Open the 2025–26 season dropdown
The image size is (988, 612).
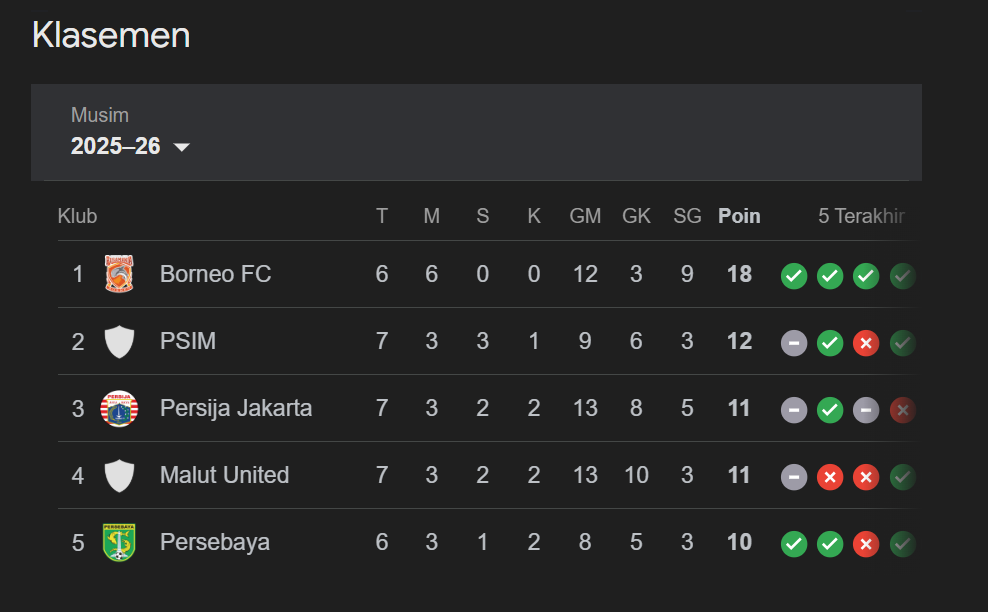pyautogui.click(x=116, y=146)
